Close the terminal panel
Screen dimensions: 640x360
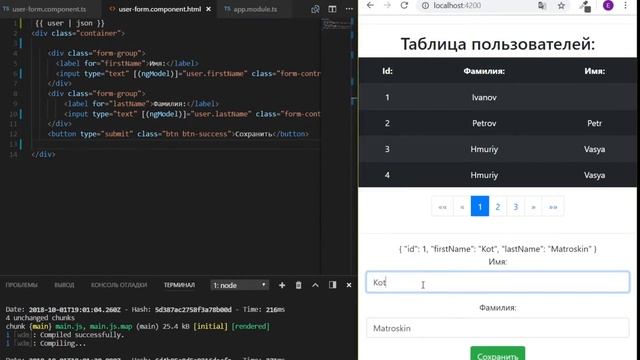(349, 285)
